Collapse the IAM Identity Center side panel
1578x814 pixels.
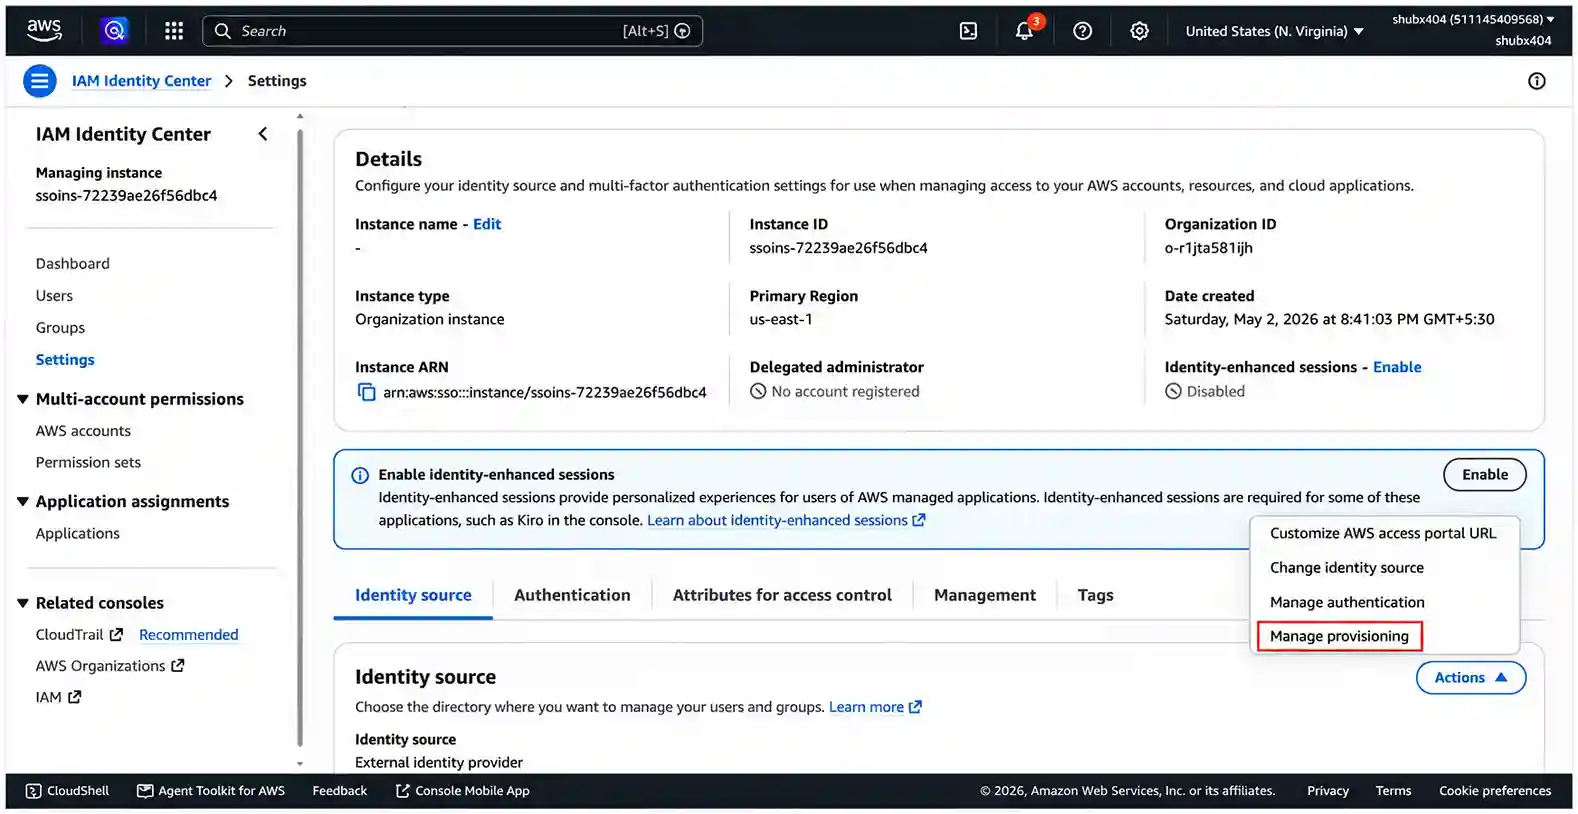[263, 134]
